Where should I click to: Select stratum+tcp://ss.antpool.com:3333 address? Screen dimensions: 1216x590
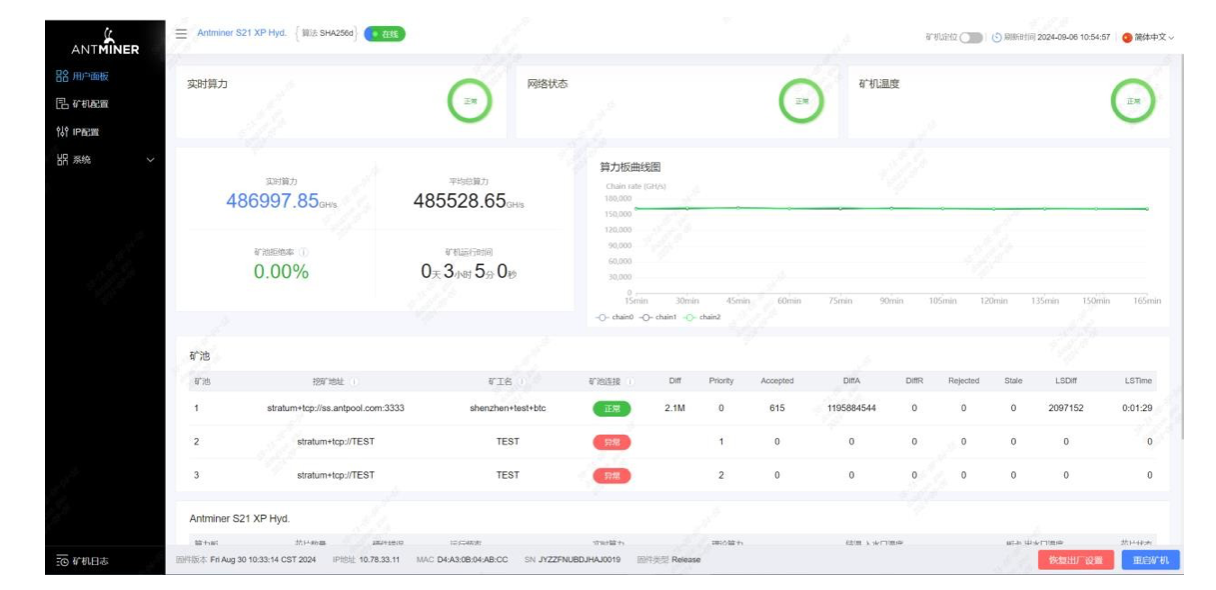336,408
